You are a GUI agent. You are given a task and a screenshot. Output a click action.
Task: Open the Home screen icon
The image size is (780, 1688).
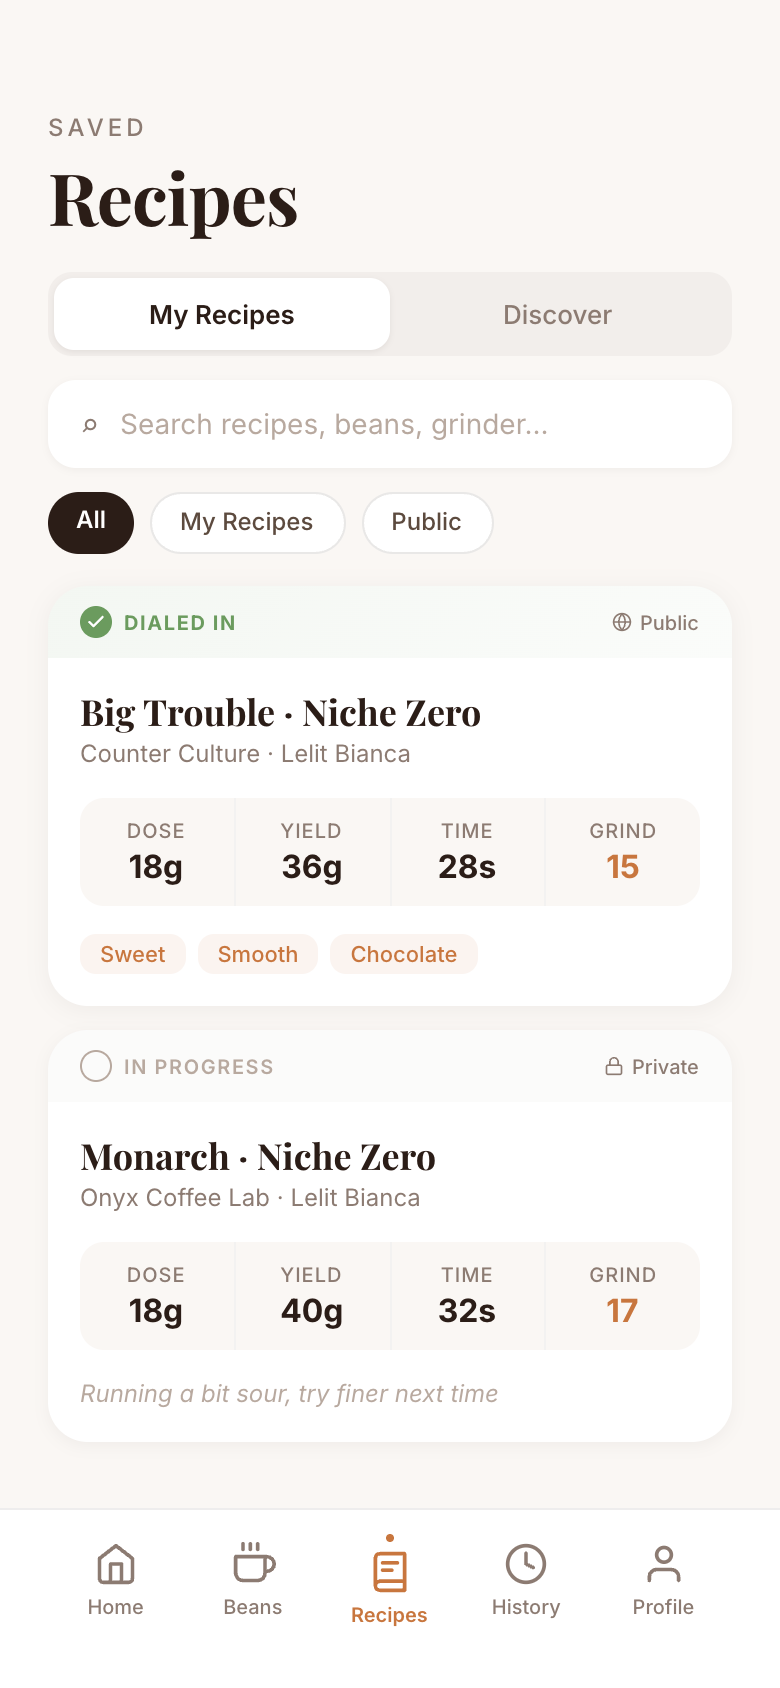pos(115,1564)
